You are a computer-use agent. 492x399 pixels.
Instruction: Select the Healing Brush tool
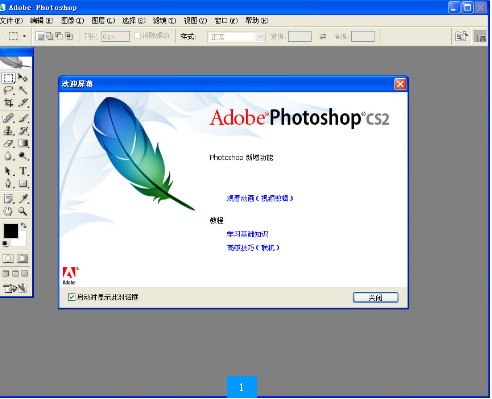pos(8,118)
